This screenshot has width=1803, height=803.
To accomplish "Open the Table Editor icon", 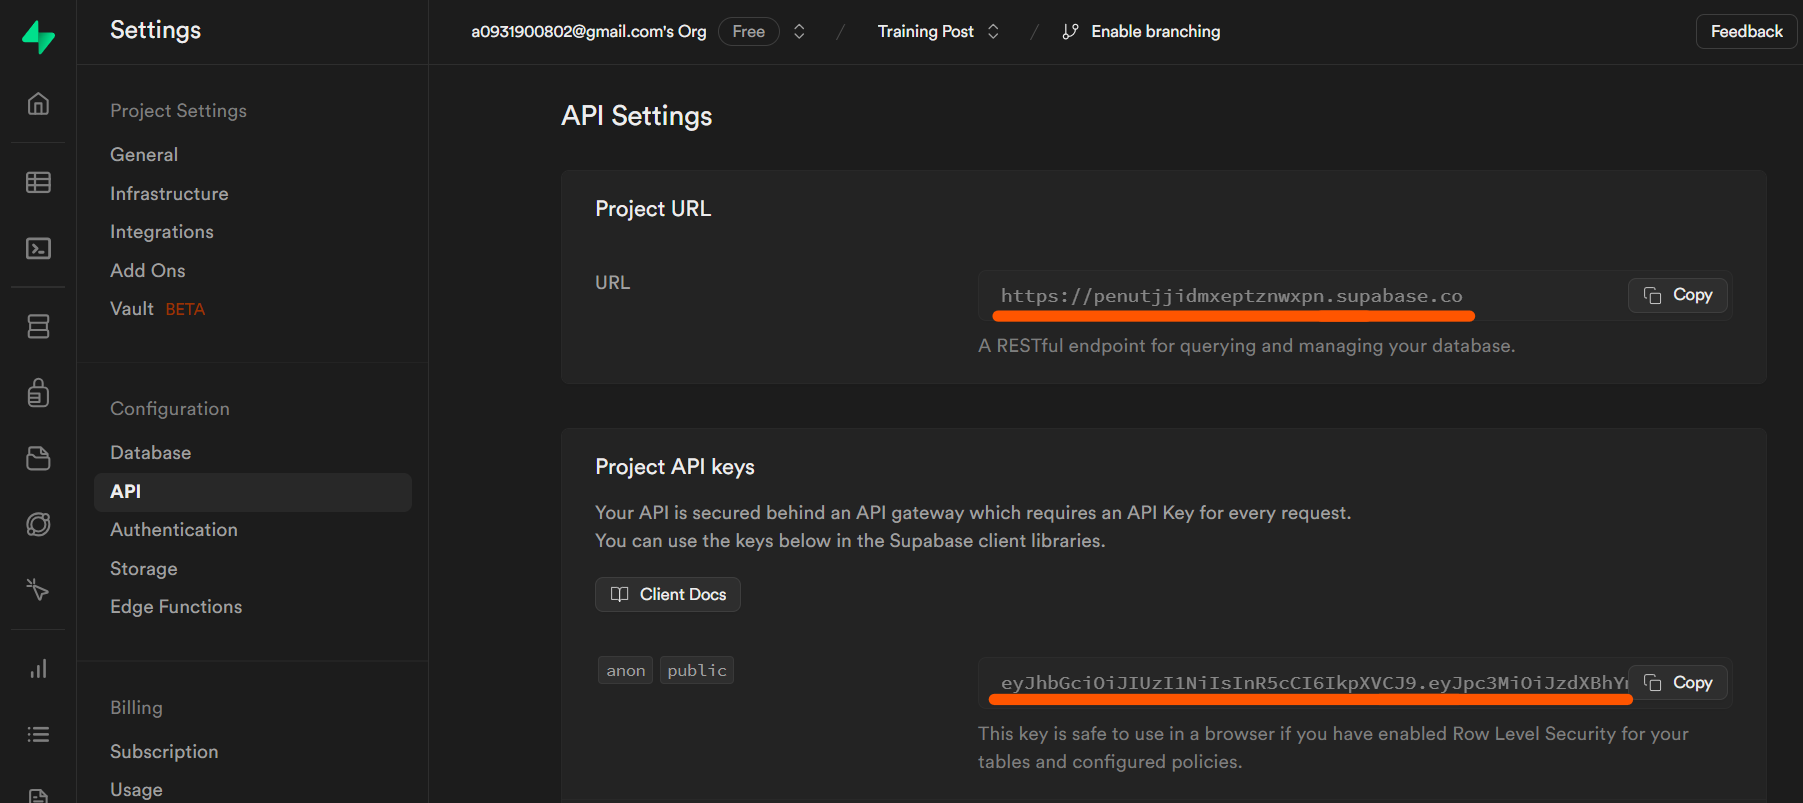I will [38, 182].
